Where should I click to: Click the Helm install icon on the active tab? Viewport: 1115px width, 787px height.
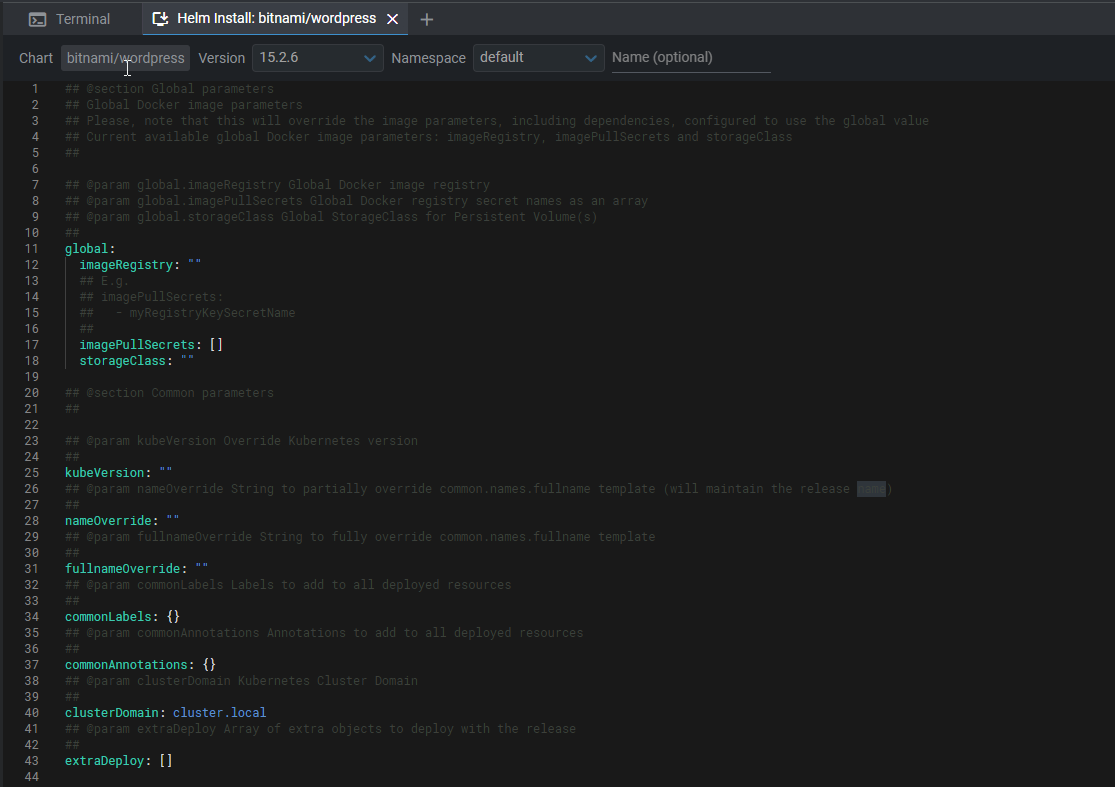click(x=162, y=18)
